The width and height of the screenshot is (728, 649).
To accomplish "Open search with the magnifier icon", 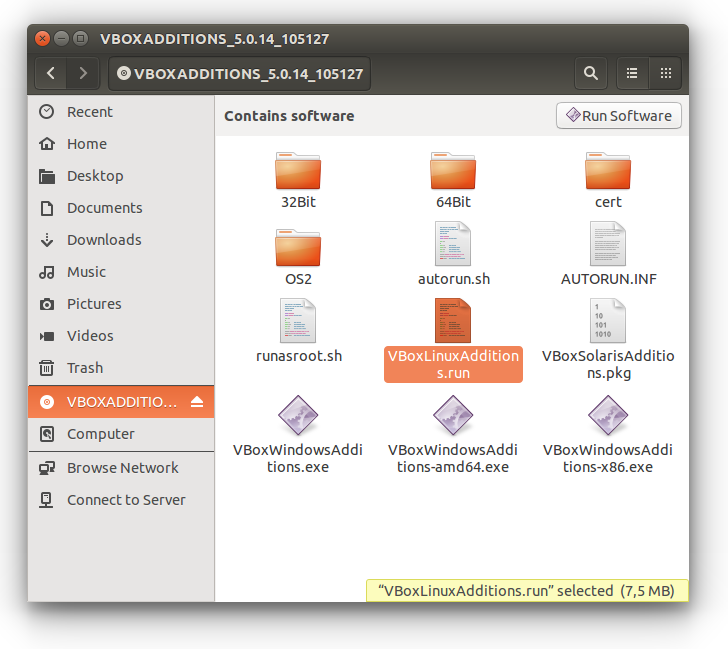I will tap(591, 73).
